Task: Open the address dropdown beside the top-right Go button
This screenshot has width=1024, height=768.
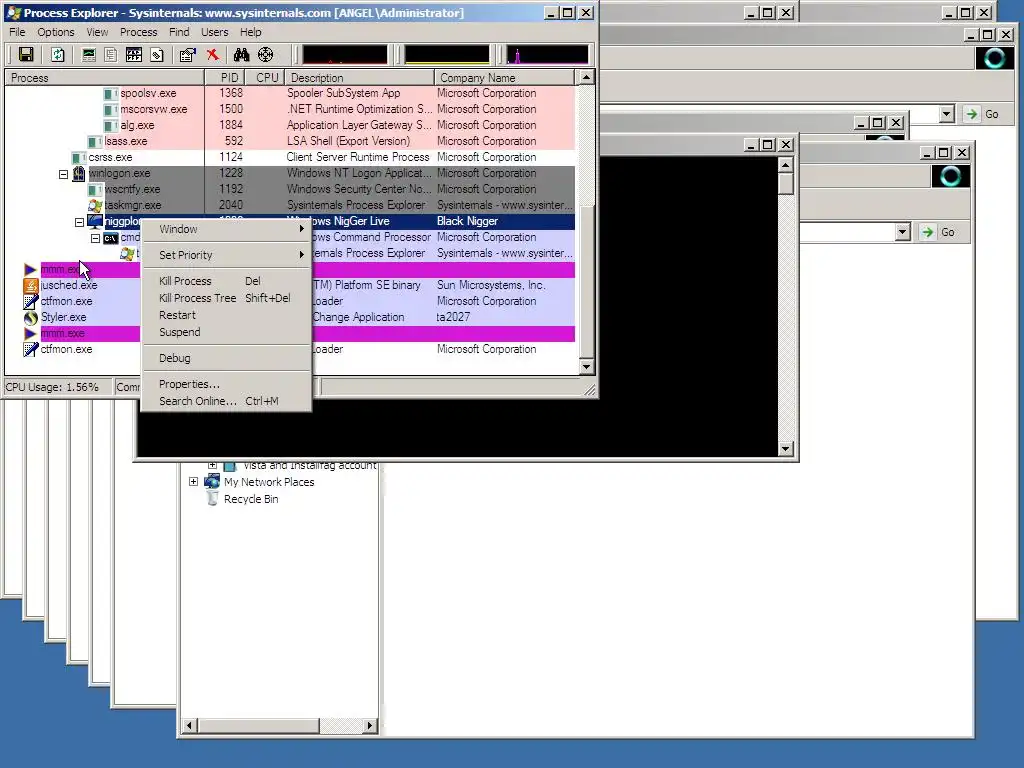Action: point(946,114)
